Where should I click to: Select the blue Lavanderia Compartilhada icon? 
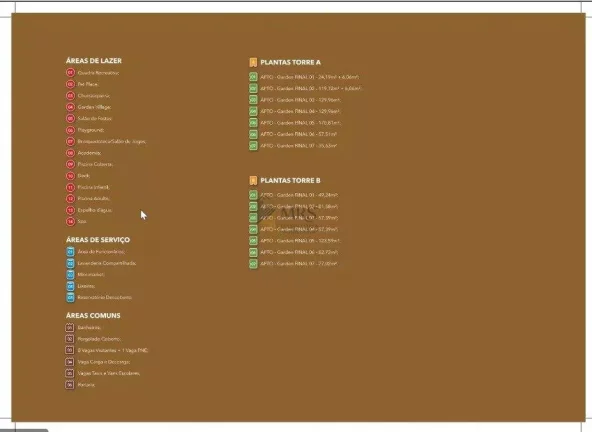(70, 263)
